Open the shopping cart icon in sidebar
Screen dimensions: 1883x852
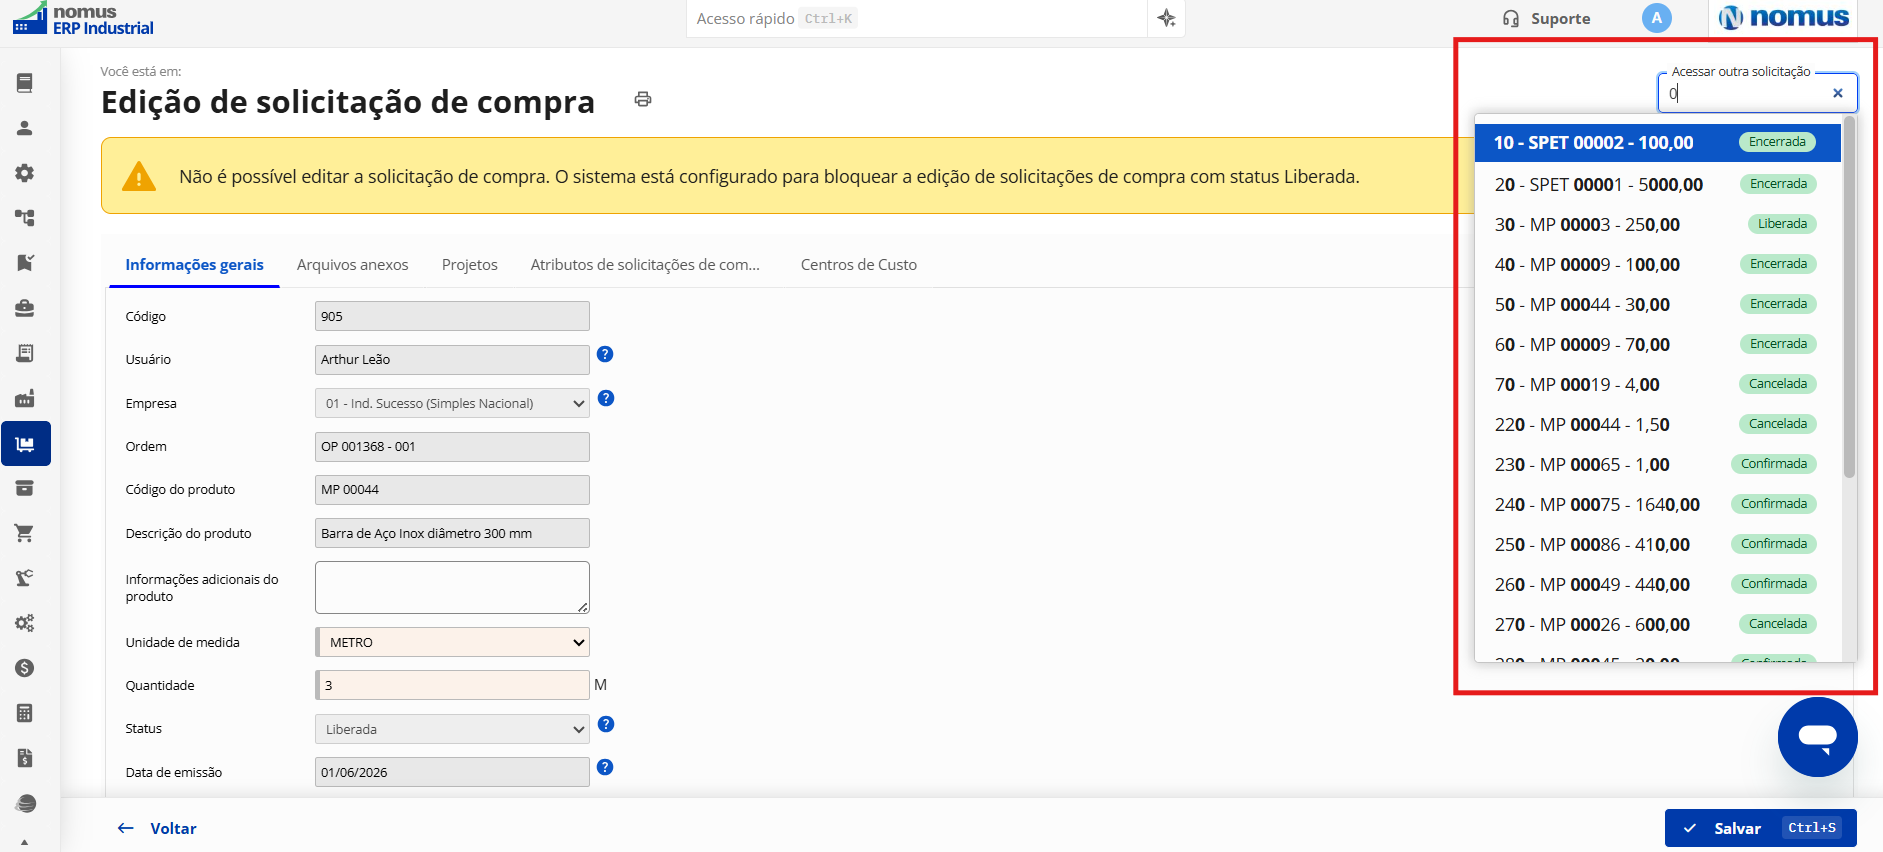[x=25, y=533]
